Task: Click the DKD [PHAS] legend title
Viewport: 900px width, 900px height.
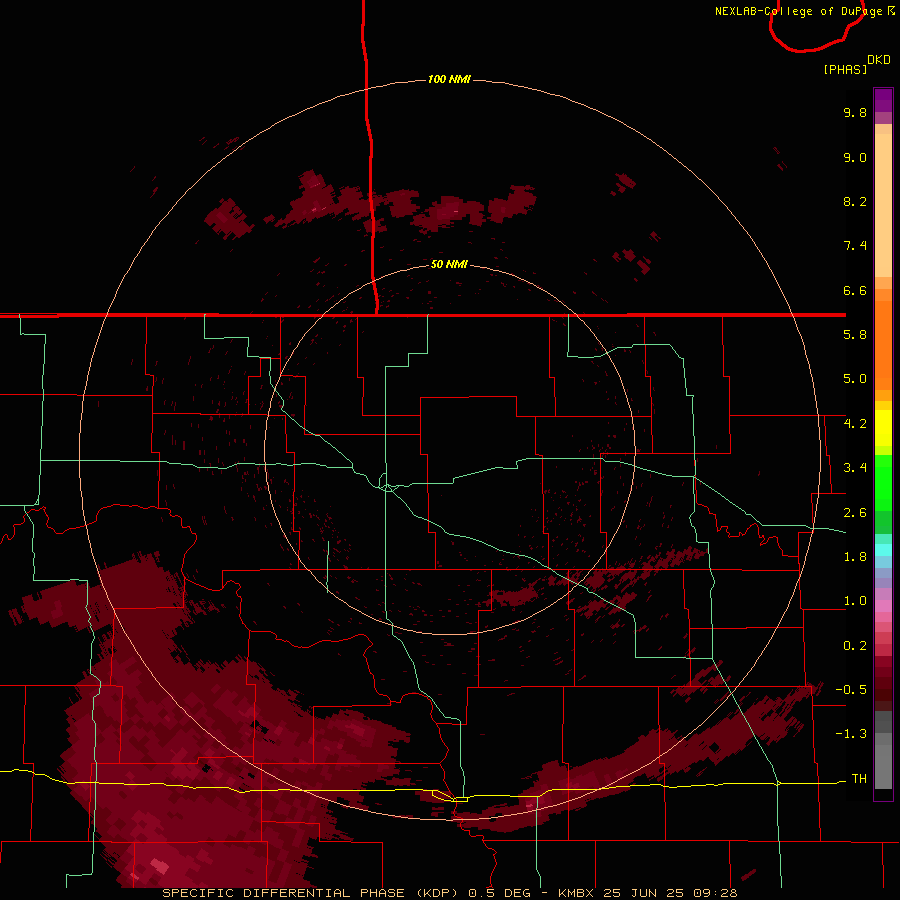Action: tap(856, 64)
